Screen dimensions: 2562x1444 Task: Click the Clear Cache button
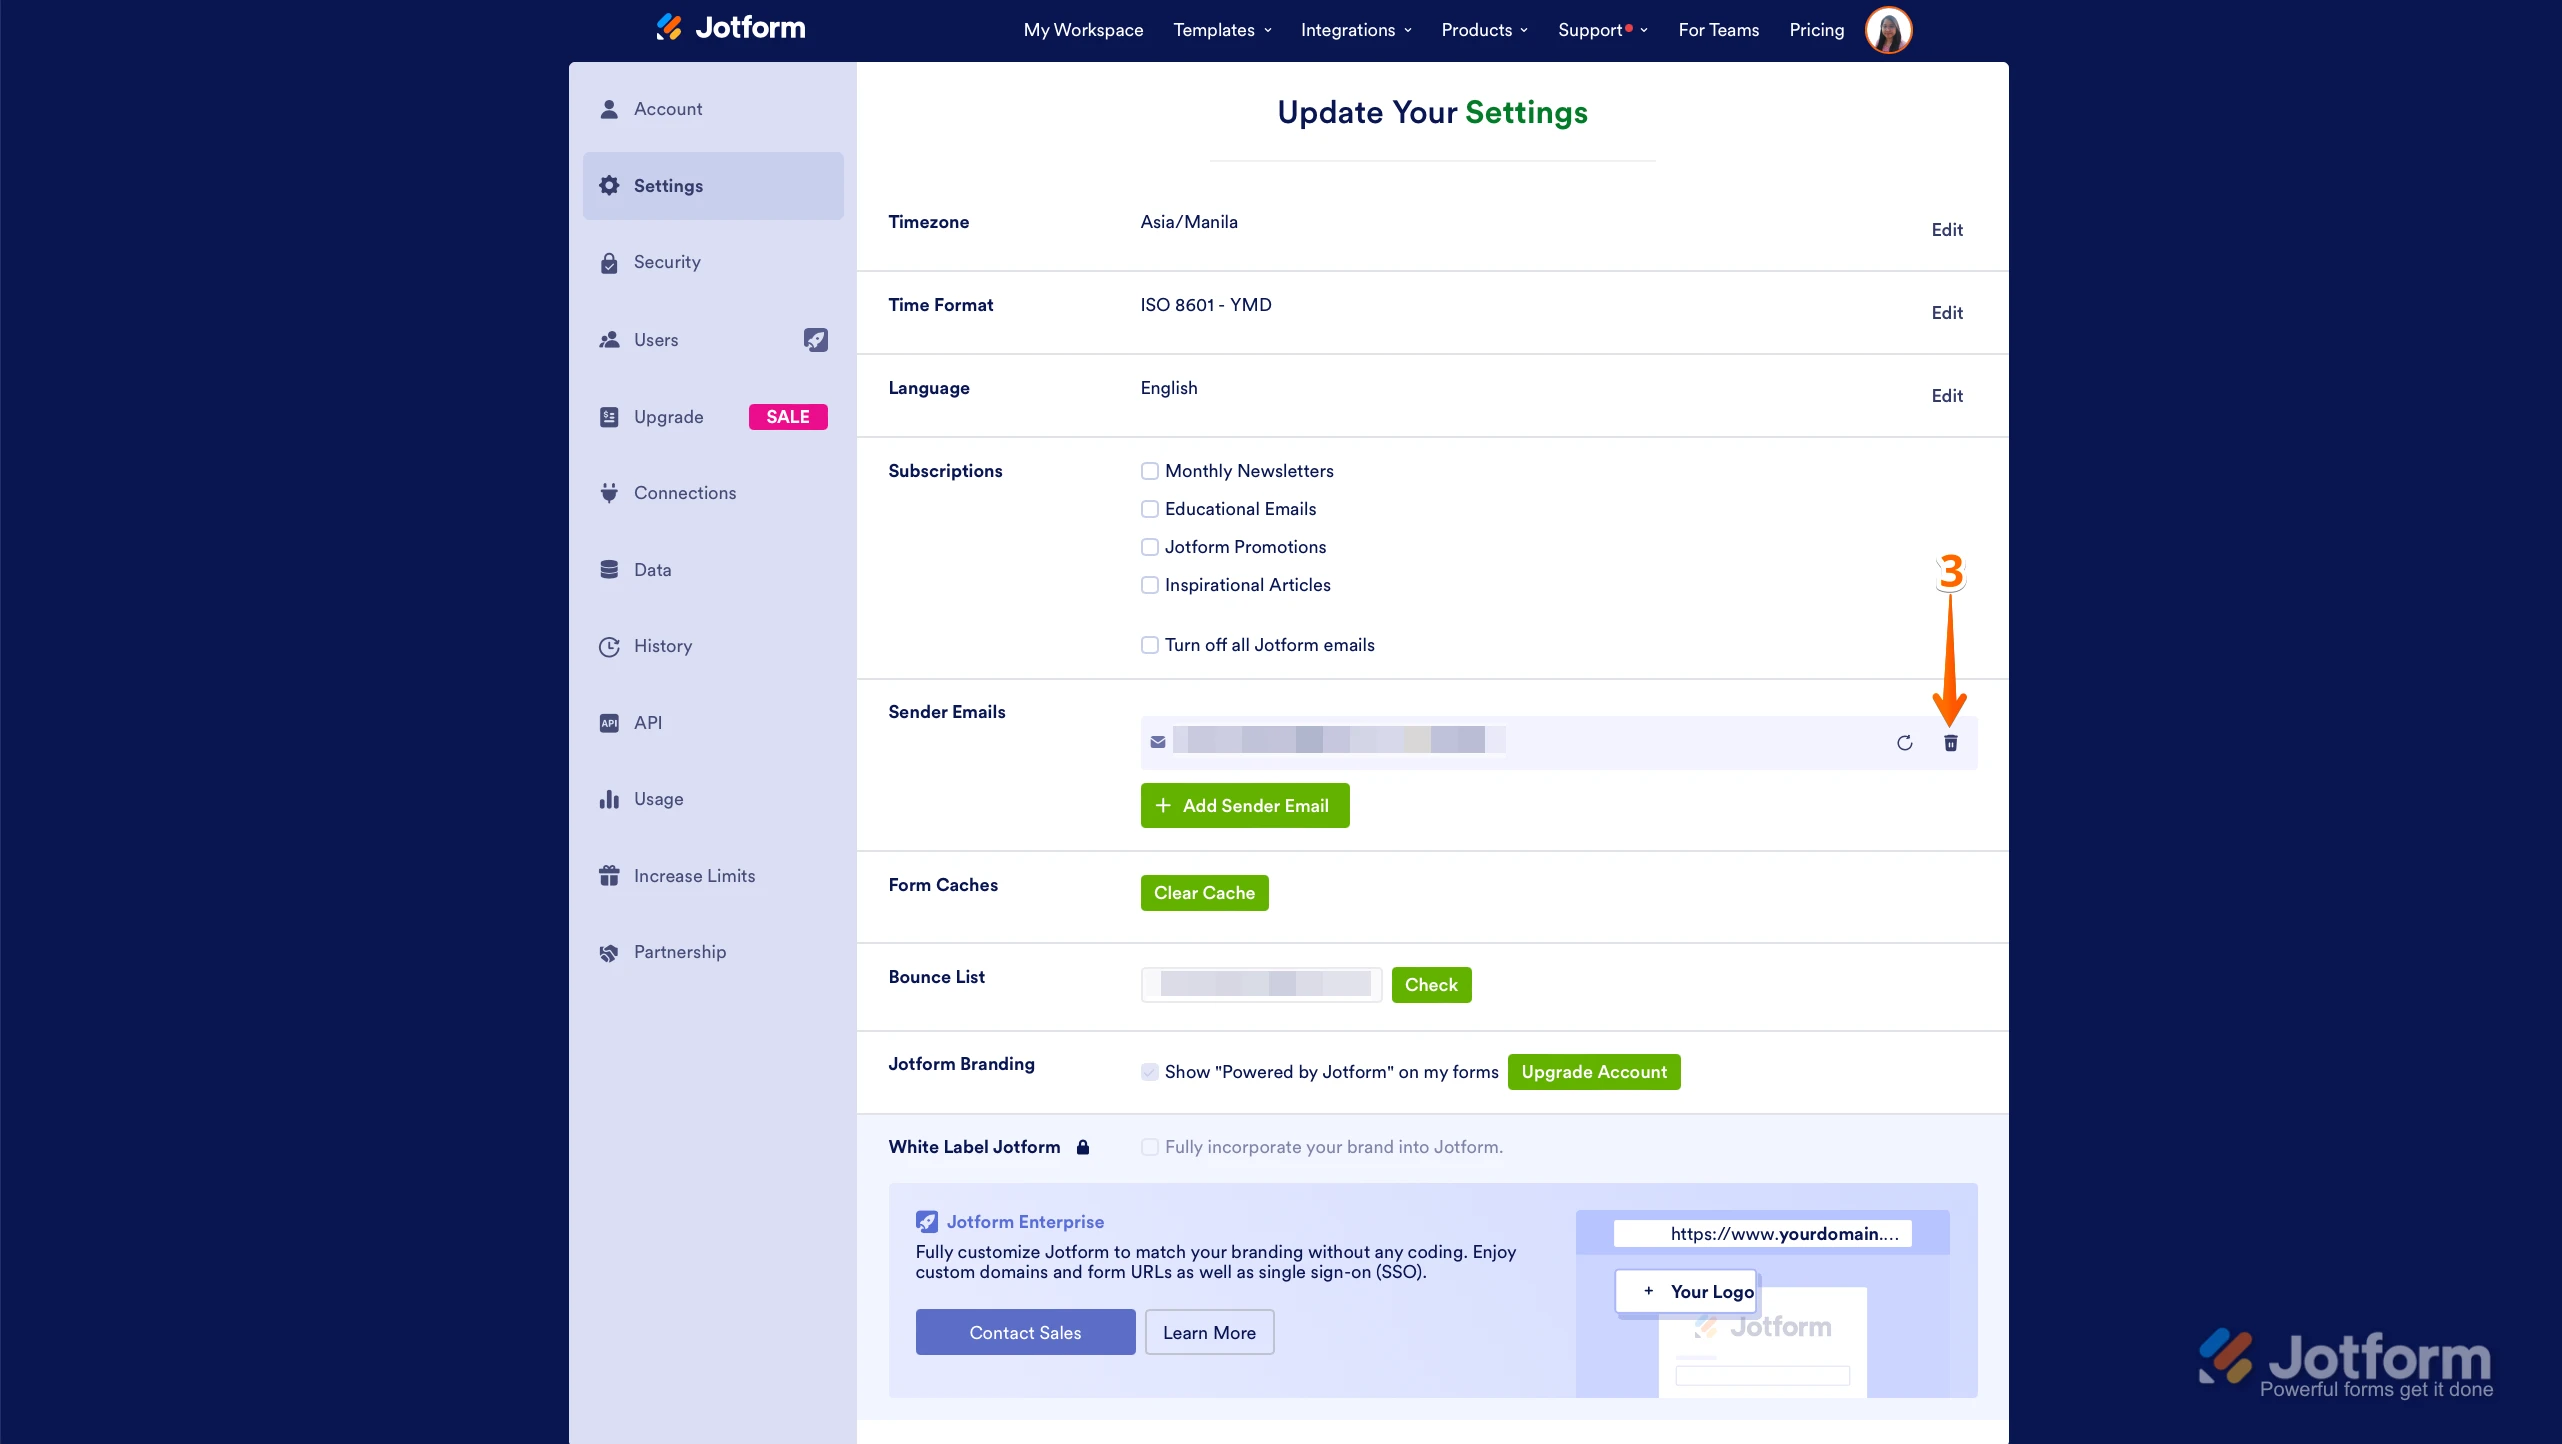pyautogui.click(x=1204, y=893)
